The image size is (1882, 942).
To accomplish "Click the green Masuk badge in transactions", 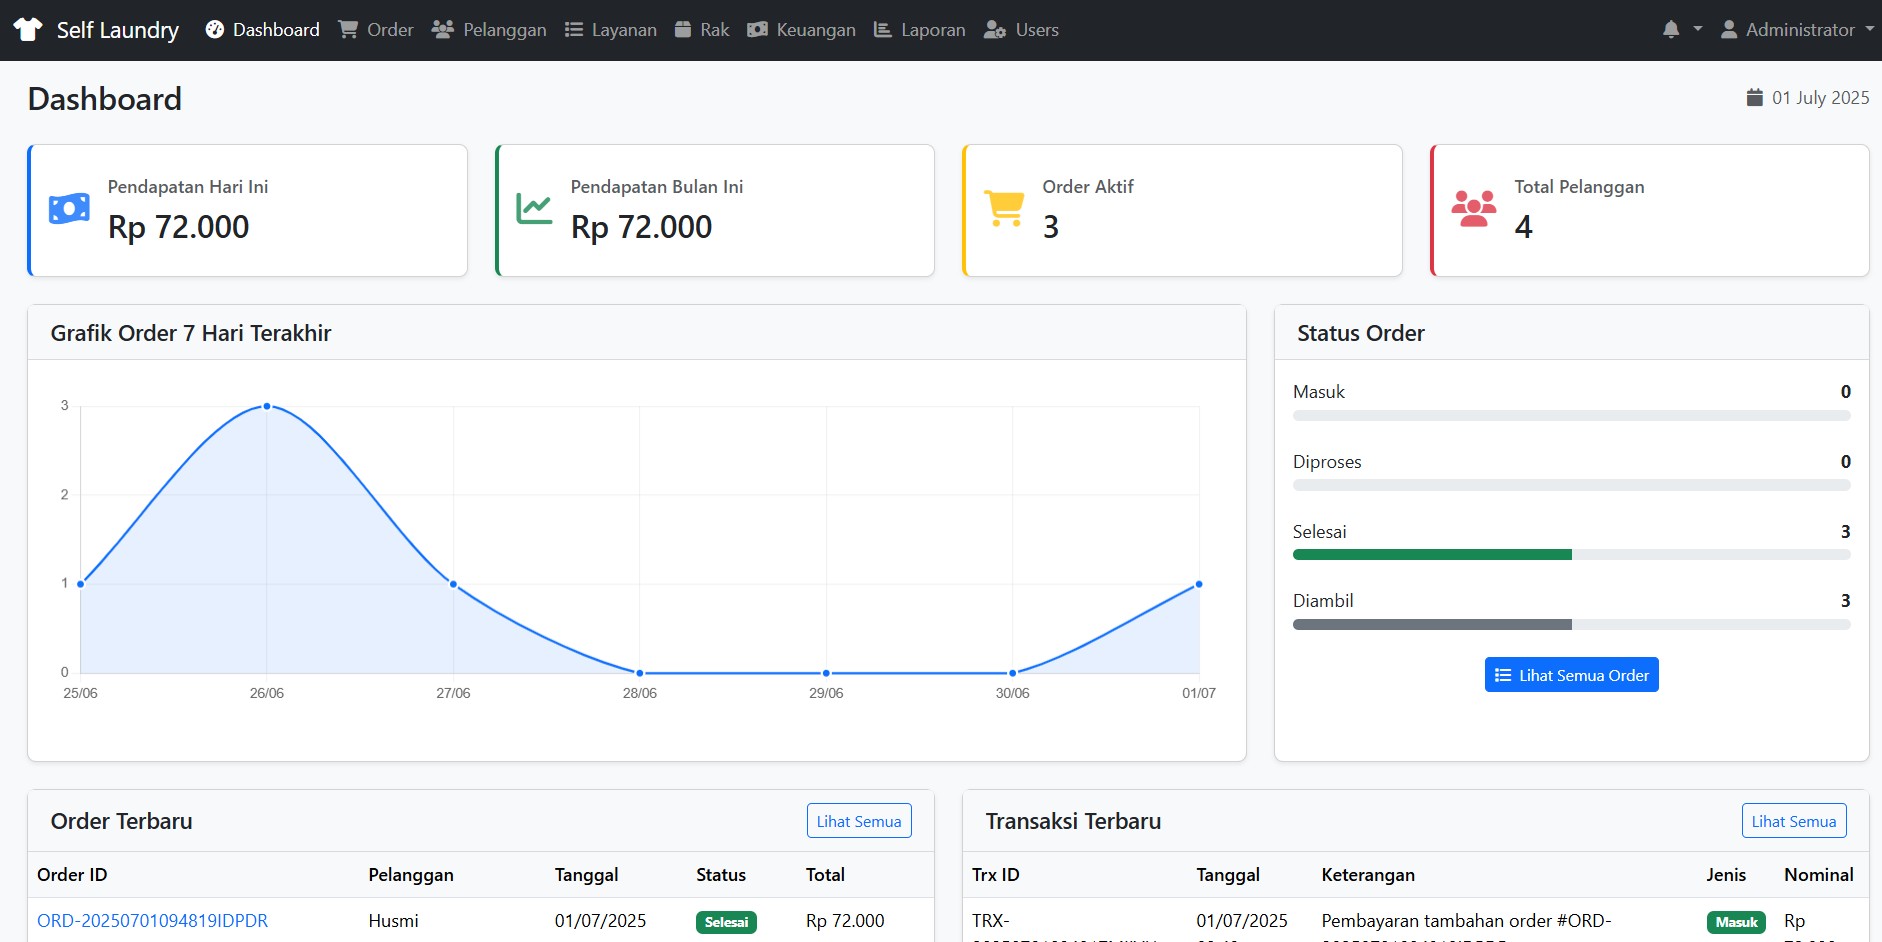I will tap(1736, 922).
